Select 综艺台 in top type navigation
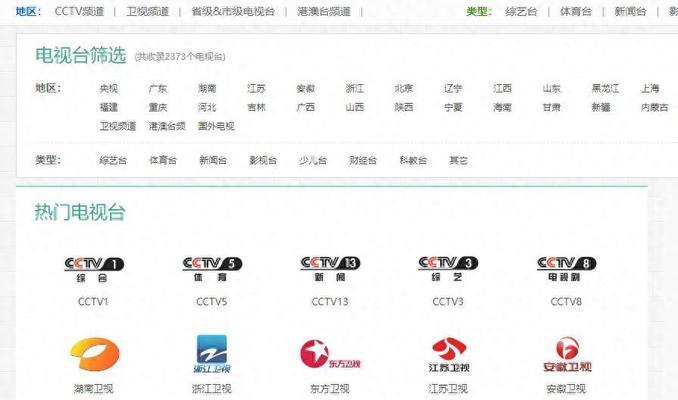Image resolution: width=678 pixels, height=400 pixels. click(521, 11)
